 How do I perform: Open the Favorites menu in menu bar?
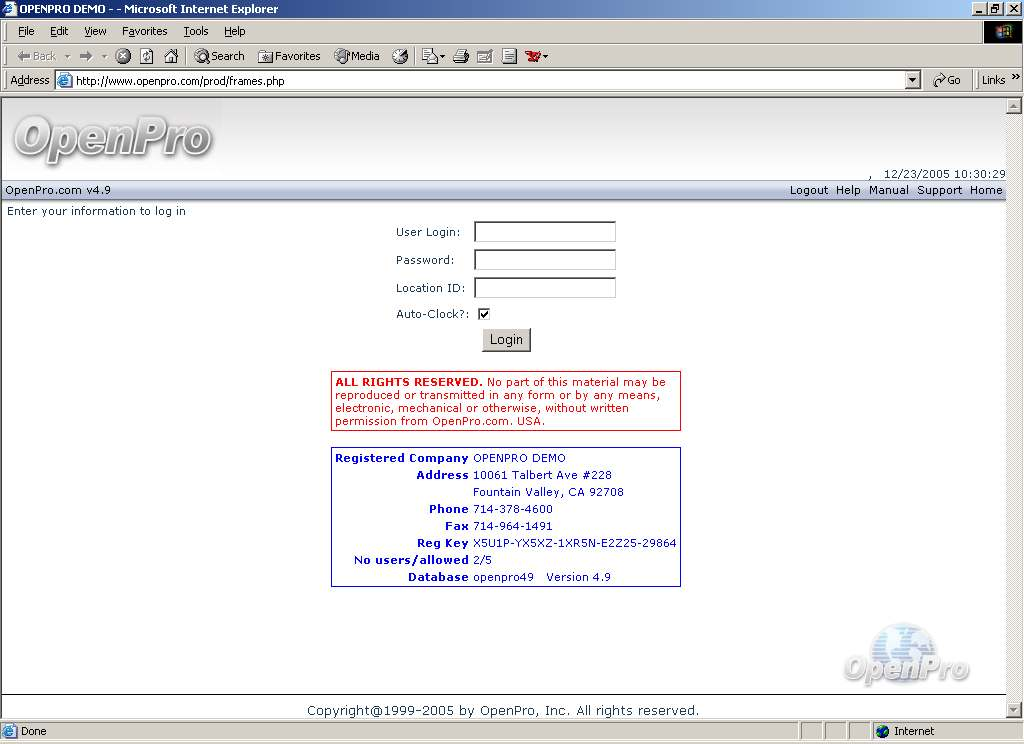145,31
